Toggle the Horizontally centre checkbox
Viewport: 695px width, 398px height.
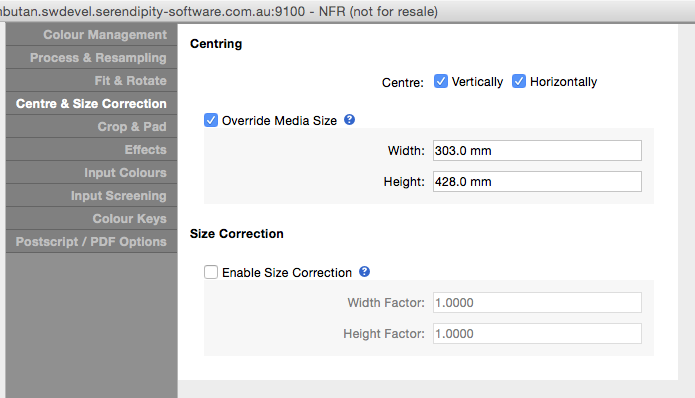click(x=519, y=82)
